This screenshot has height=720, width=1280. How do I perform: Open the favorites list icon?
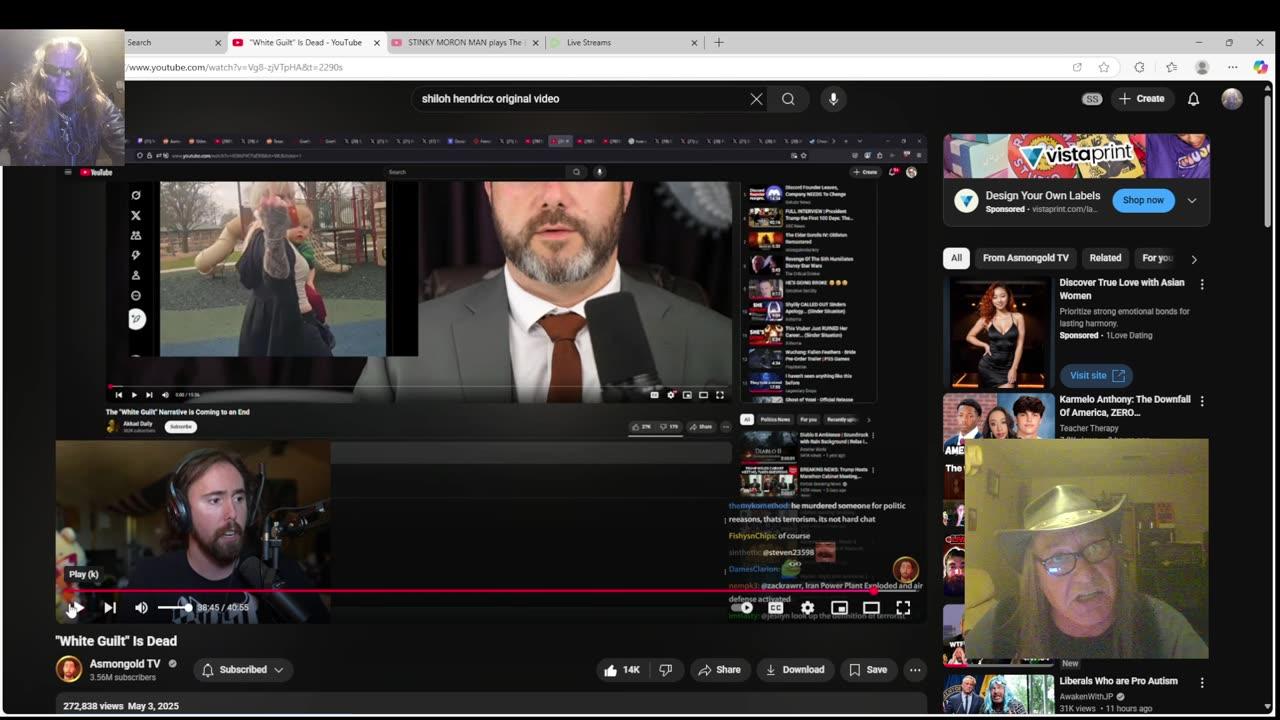click(1171, 67)
